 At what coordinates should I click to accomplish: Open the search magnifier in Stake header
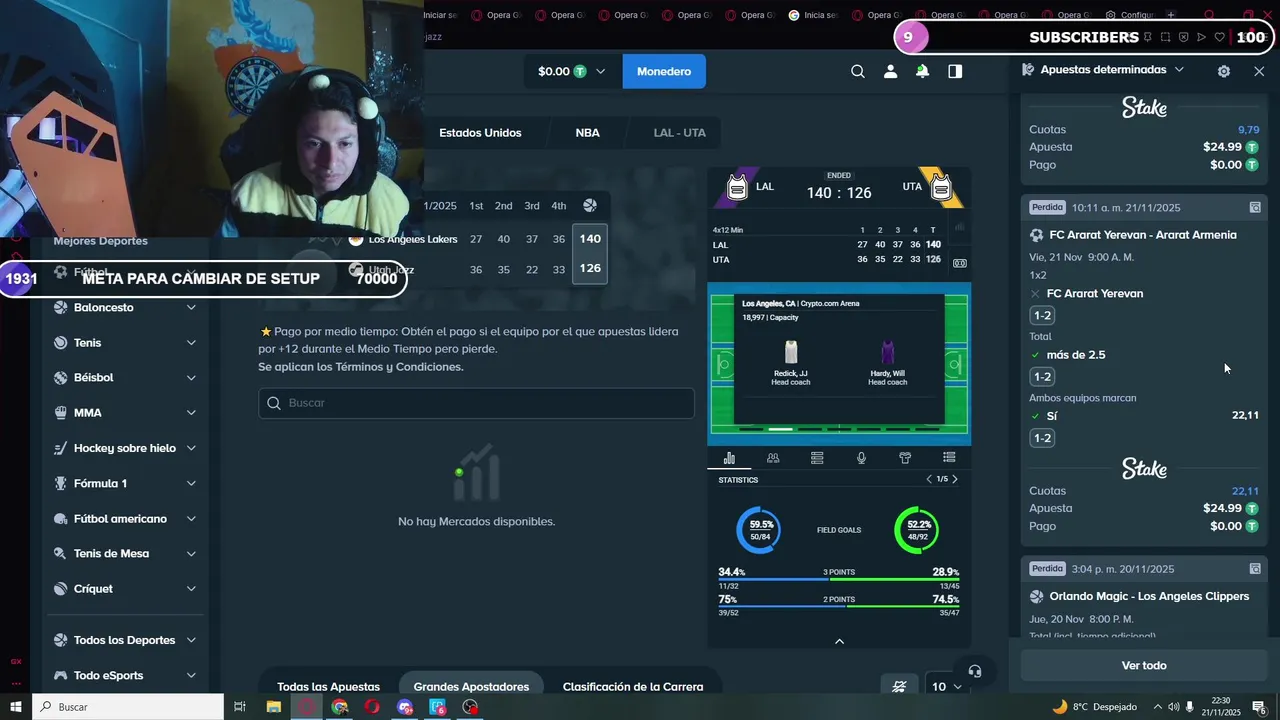[x=857, y=71]
